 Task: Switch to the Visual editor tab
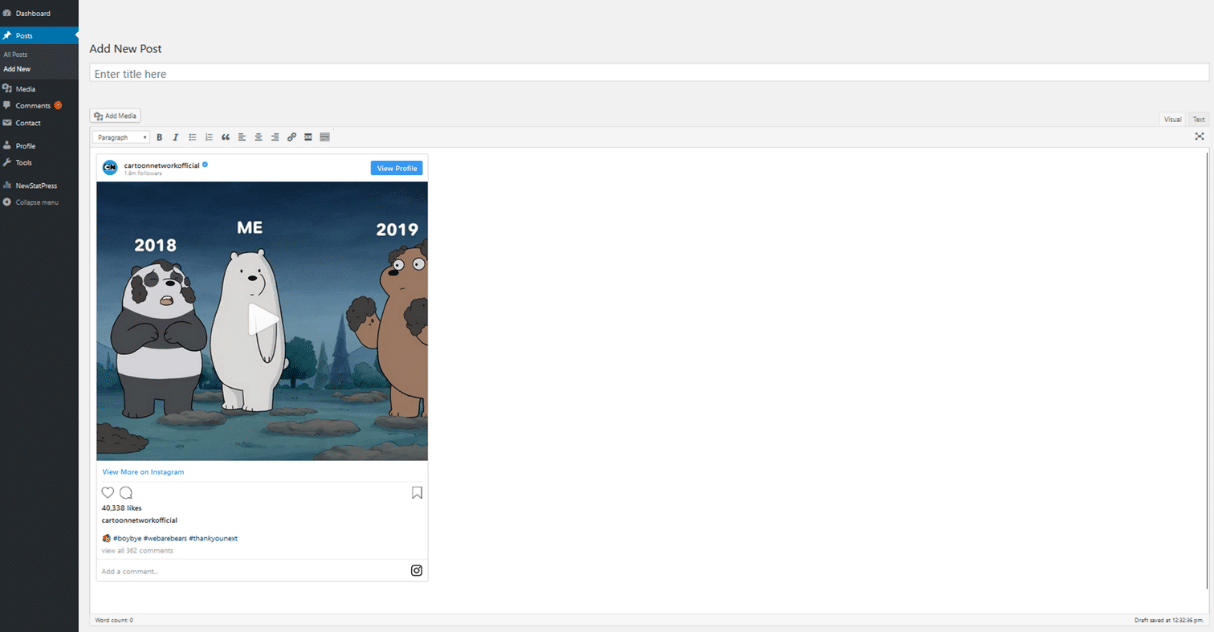click(1172, 119)
